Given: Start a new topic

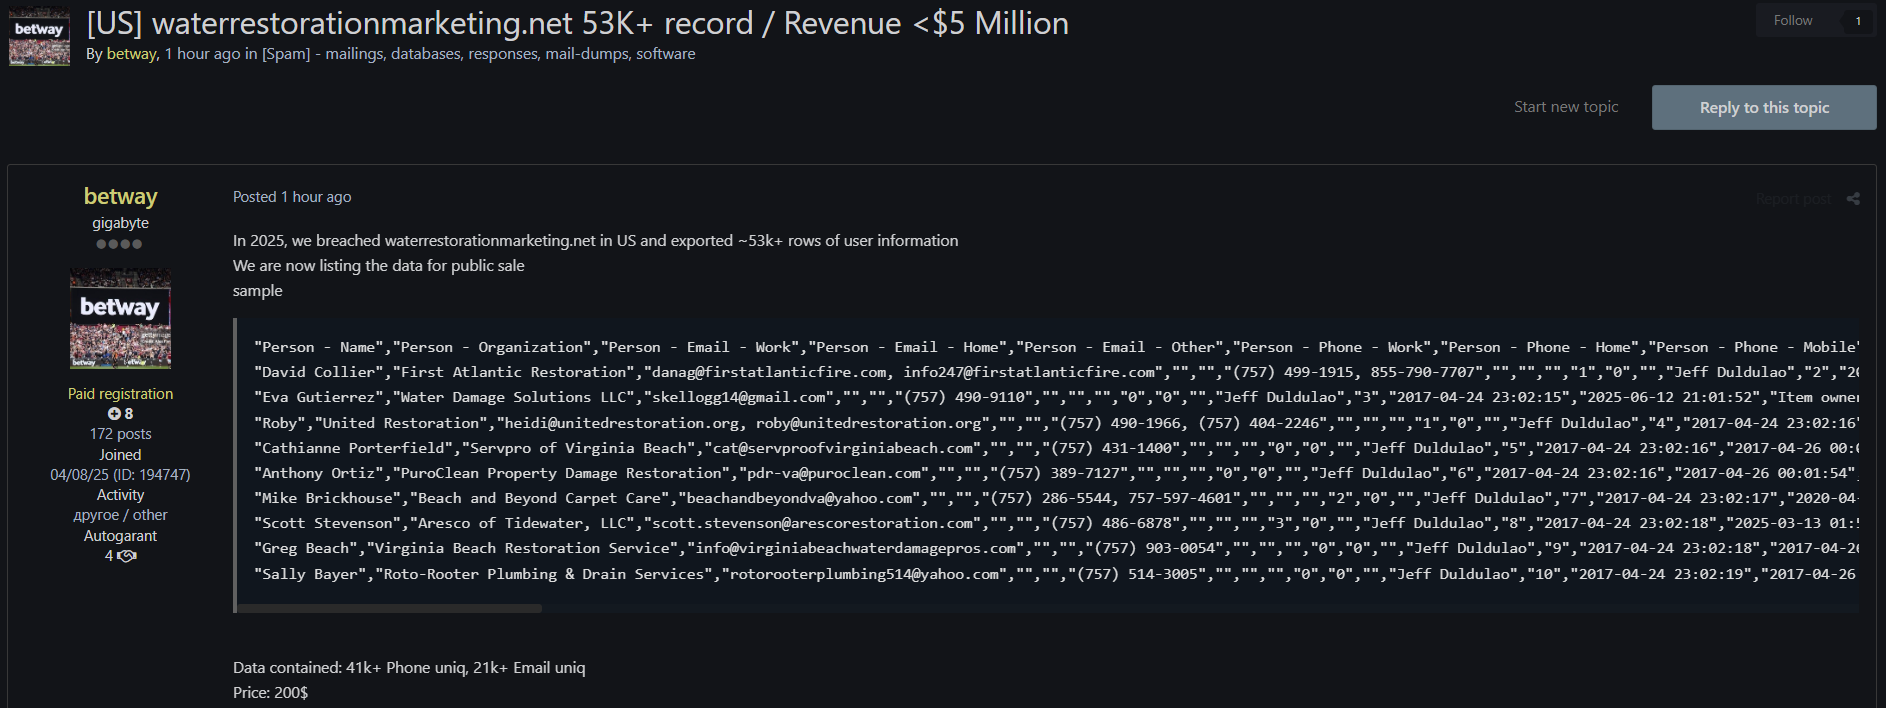Looking at the screenshot, I should click(x=1565, y=107).
